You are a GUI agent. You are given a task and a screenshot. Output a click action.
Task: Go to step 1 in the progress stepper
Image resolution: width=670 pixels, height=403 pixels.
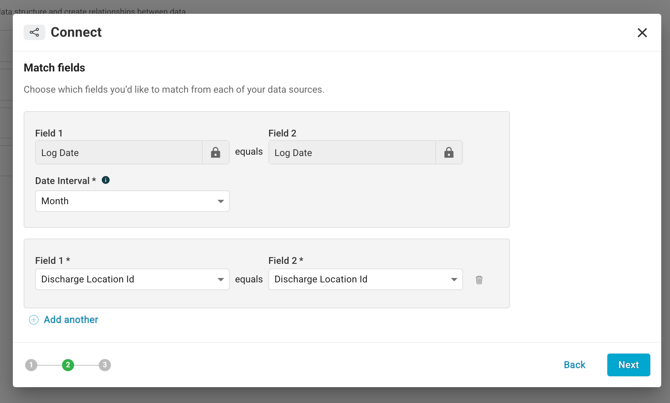31,365
